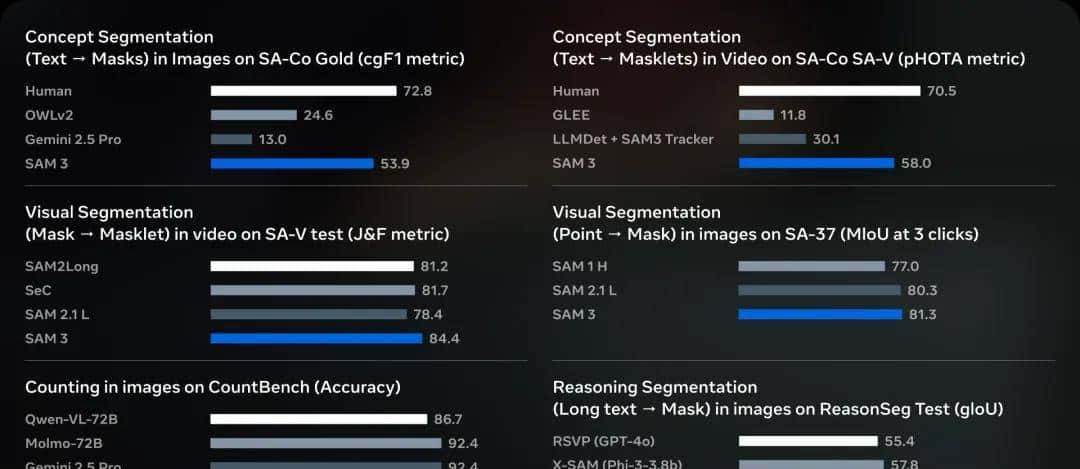The width and height of the screenshot is (1080, 469).
Task: Click the Molmo-72B bar scoring 92.4
Action: coord(325,443)
